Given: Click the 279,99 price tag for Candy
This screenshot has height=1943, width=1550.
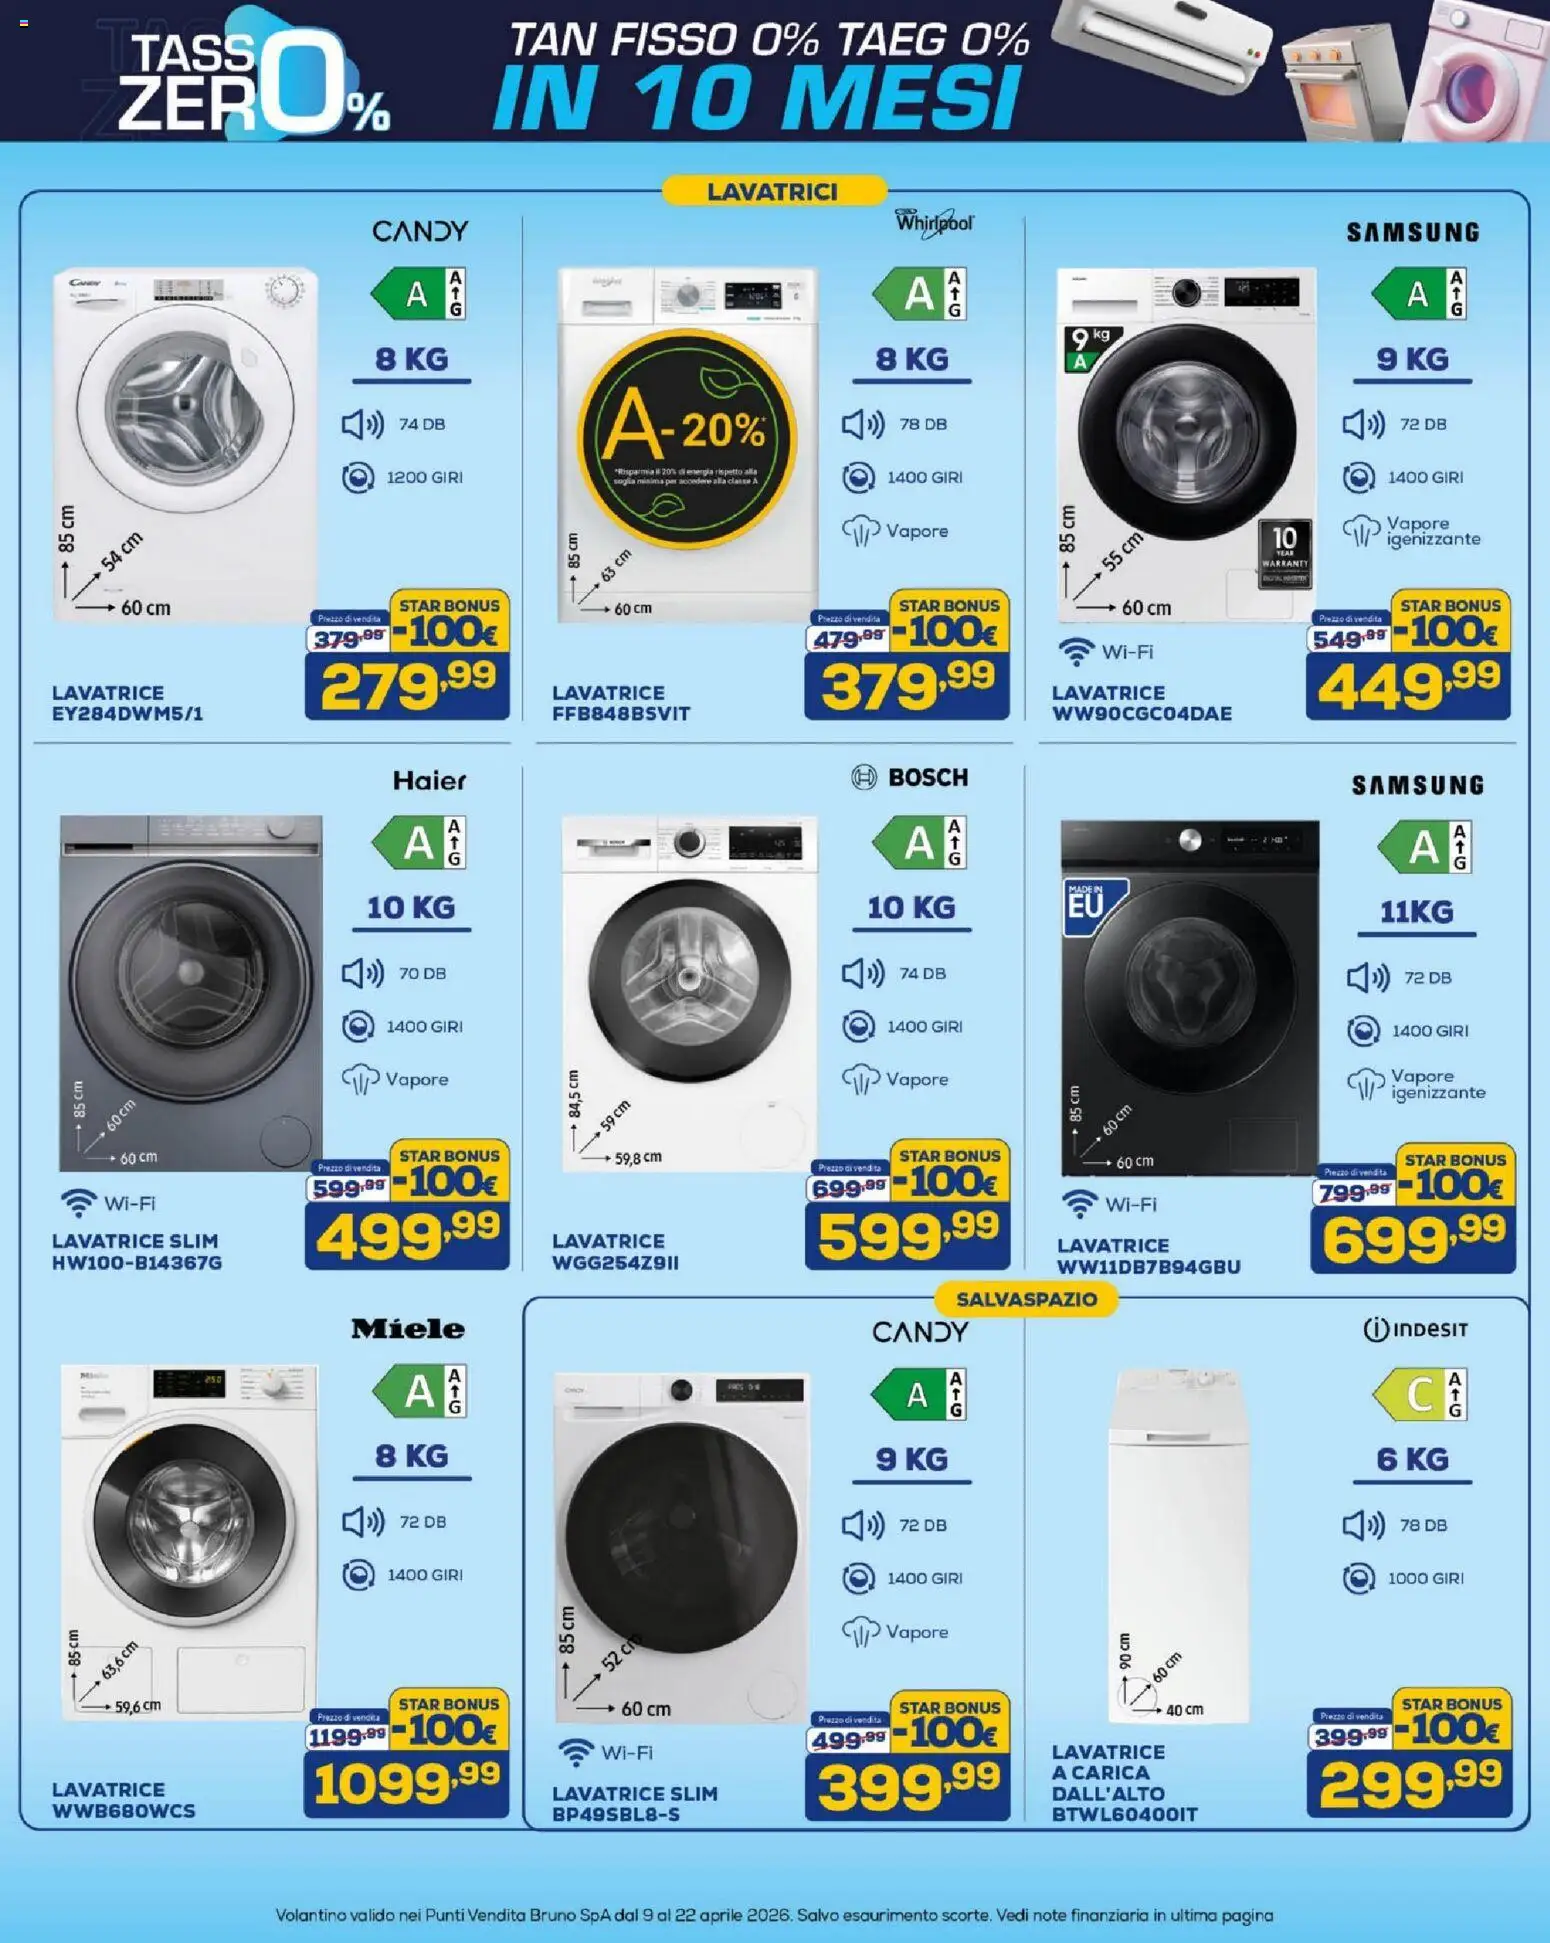Looking at the screenshot, I should point(407,685).
